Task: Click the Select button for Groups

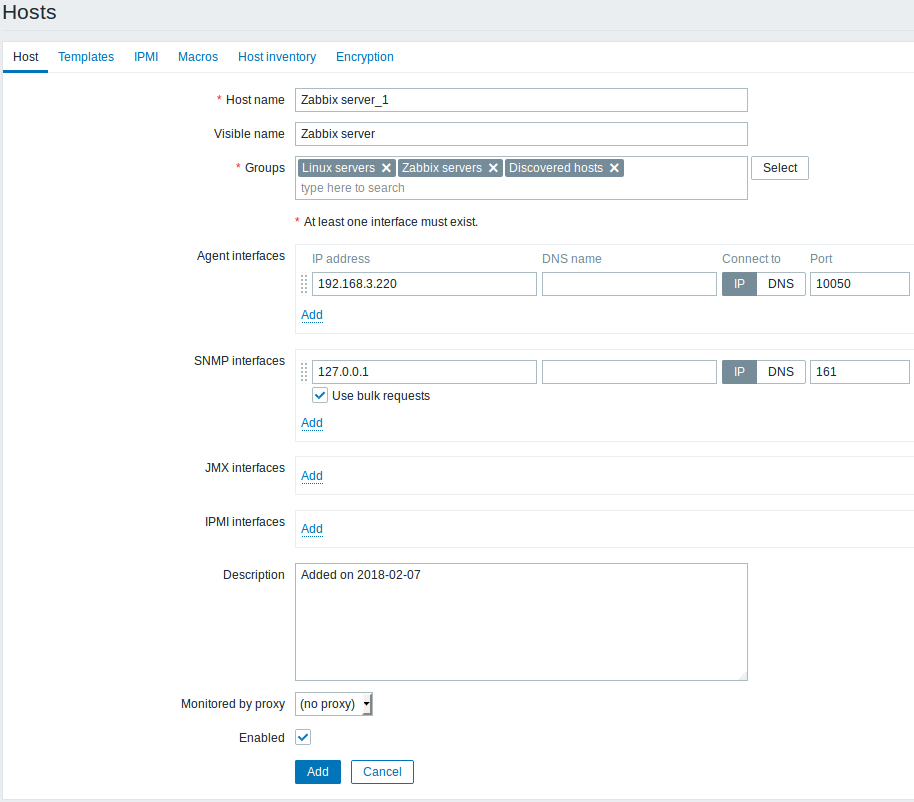Action: click(x=780, y=168)
